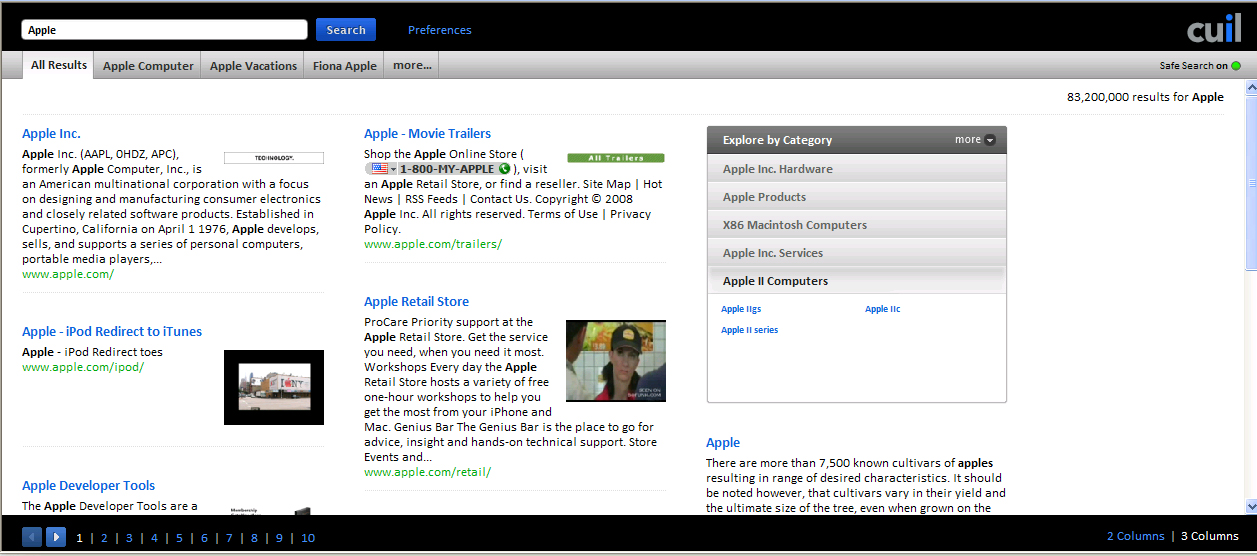Click the Apple Retail Store thumbnail

pos(616,361)
